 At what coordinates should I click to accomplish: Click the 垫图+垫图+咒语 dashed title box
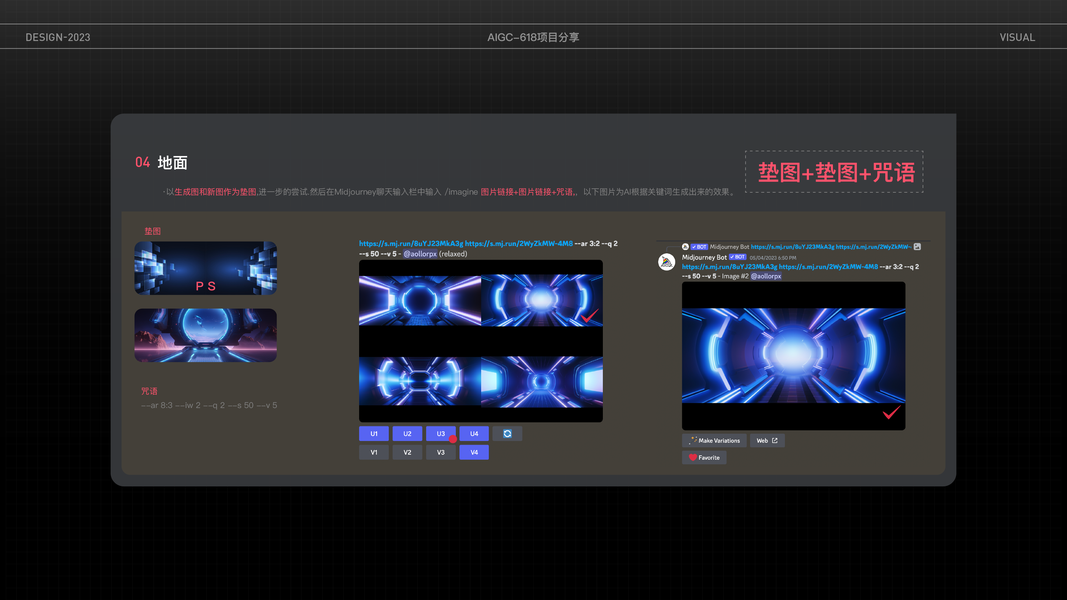tap(834, 172)
